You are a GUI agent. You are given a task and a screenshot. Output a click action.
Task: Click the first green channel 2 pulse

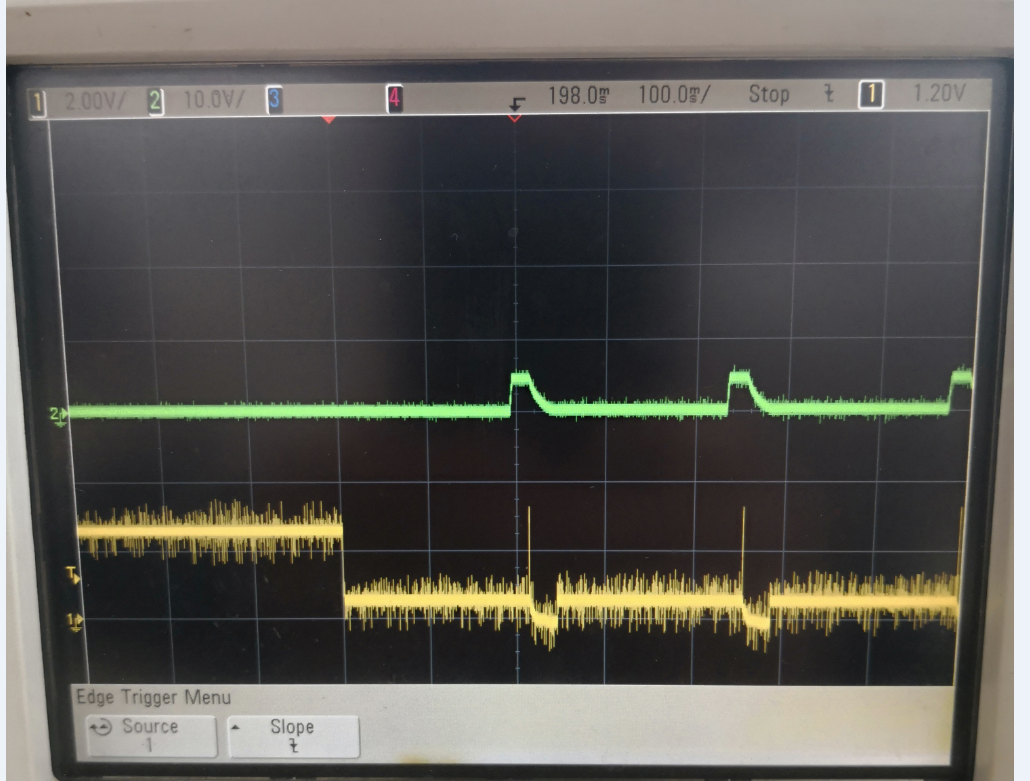(529, 393)
